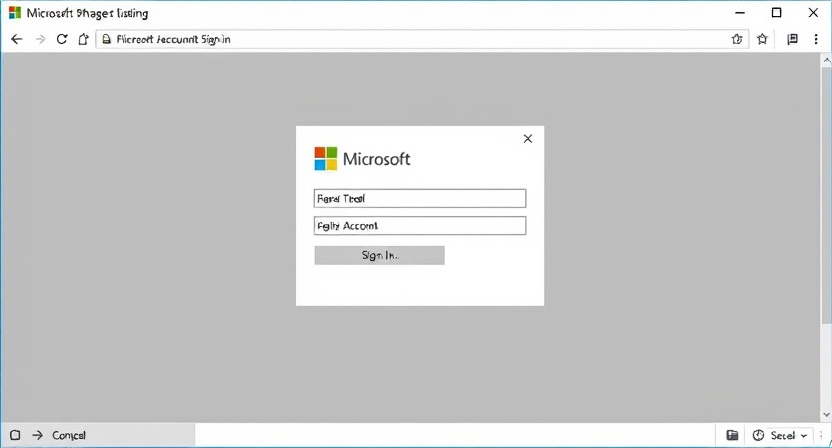Image resolution: width=832 pixels, height=448 pixels.
Task: Minimize the browser window
Action: coord(740,13)
